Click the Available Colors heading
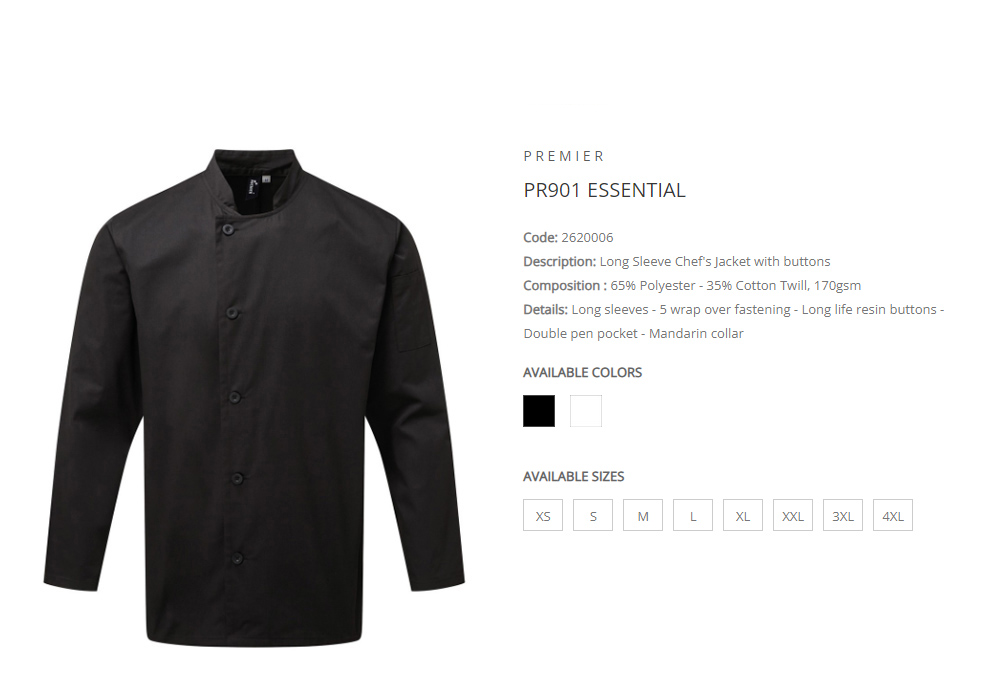Image resolution: width=991 pixels, height=686 pixels. [582, 372]
